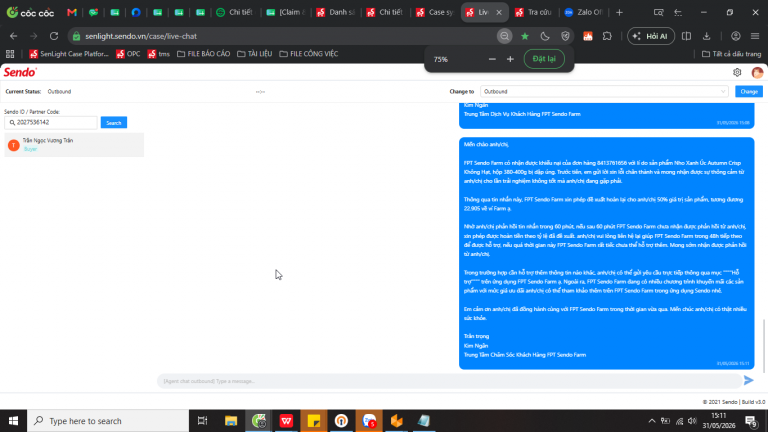
Task: Open the Cốc Cốc browser menu logo
Action: 30,12
